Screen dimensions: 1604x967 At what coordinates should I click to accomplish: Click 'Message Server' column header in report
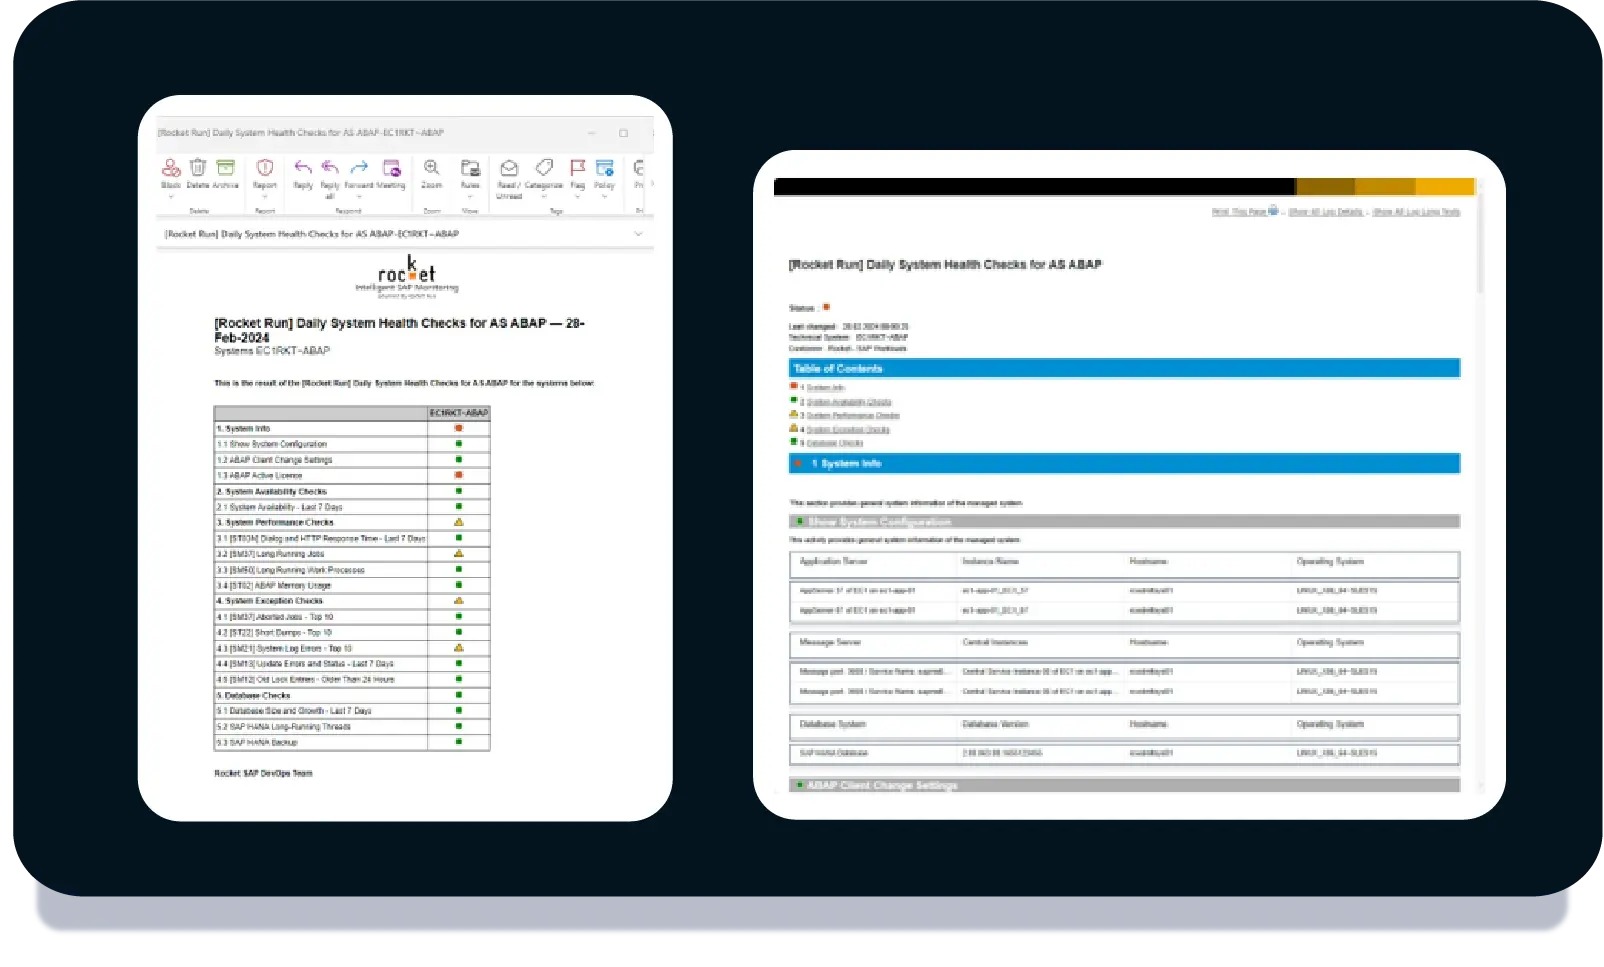click(830, 643)
